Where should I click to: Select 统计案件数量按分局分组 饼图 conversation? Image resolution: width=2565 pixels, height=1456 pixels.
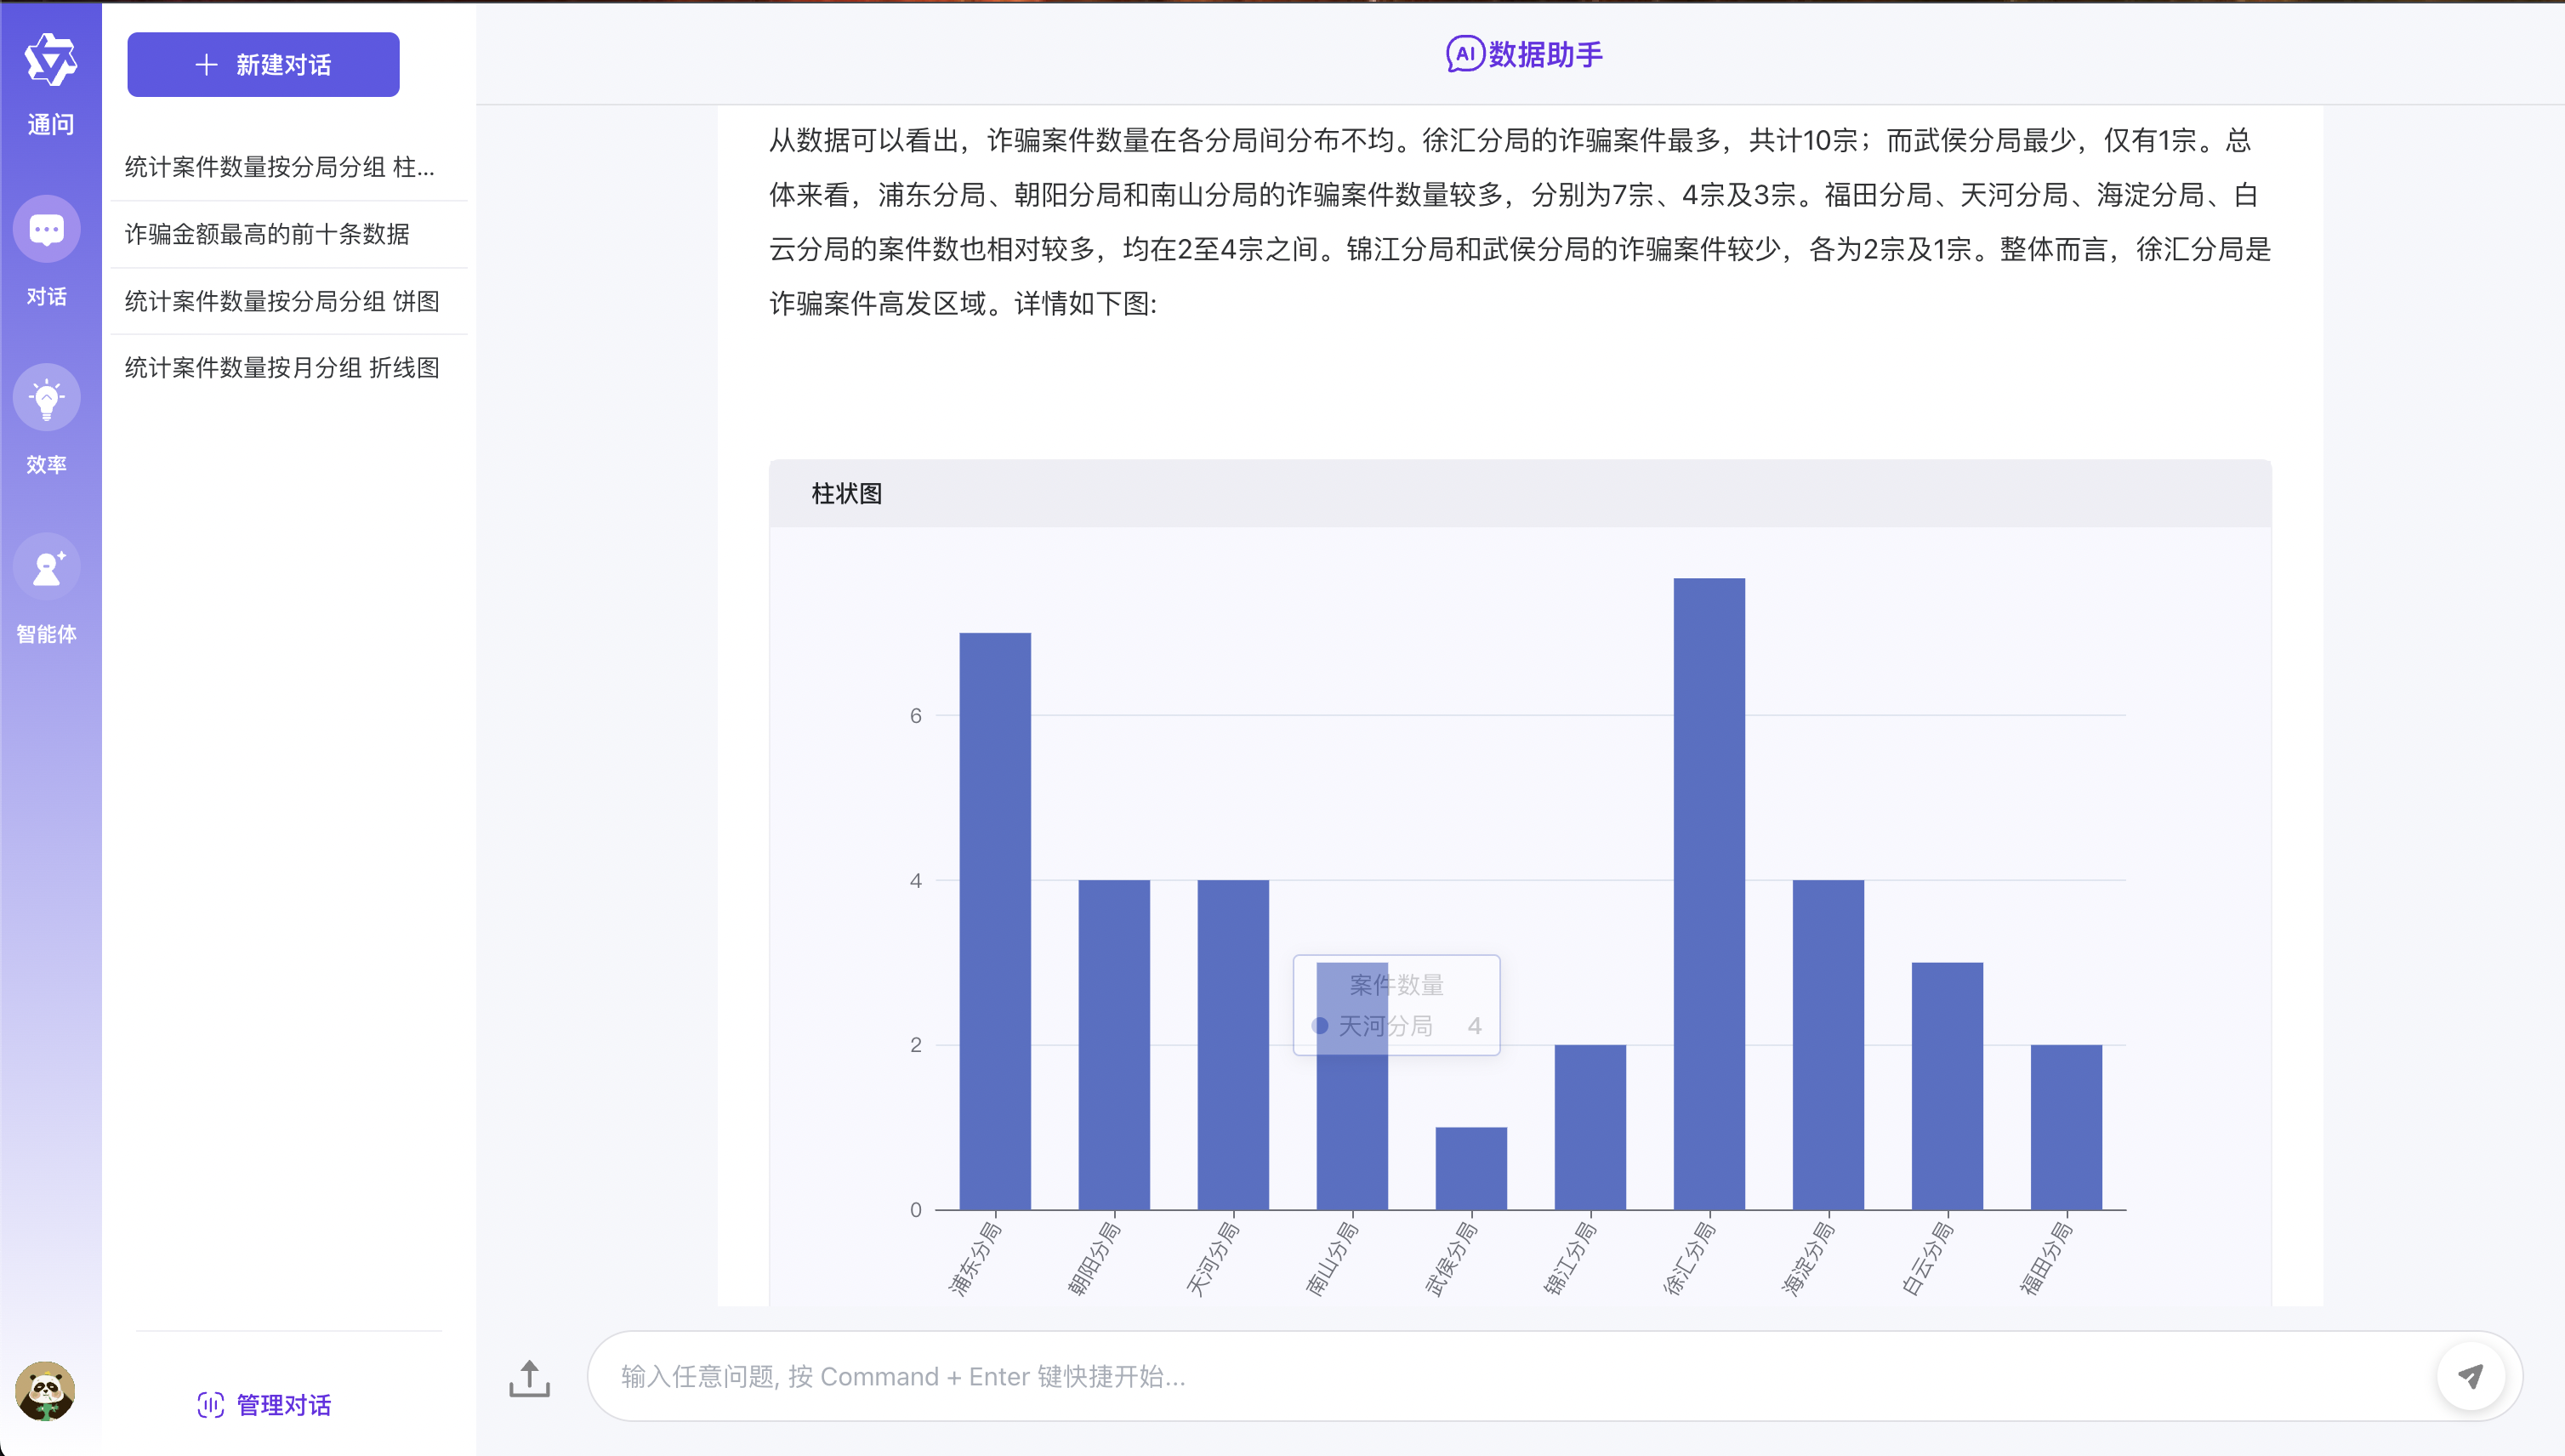tap(282, 301)
